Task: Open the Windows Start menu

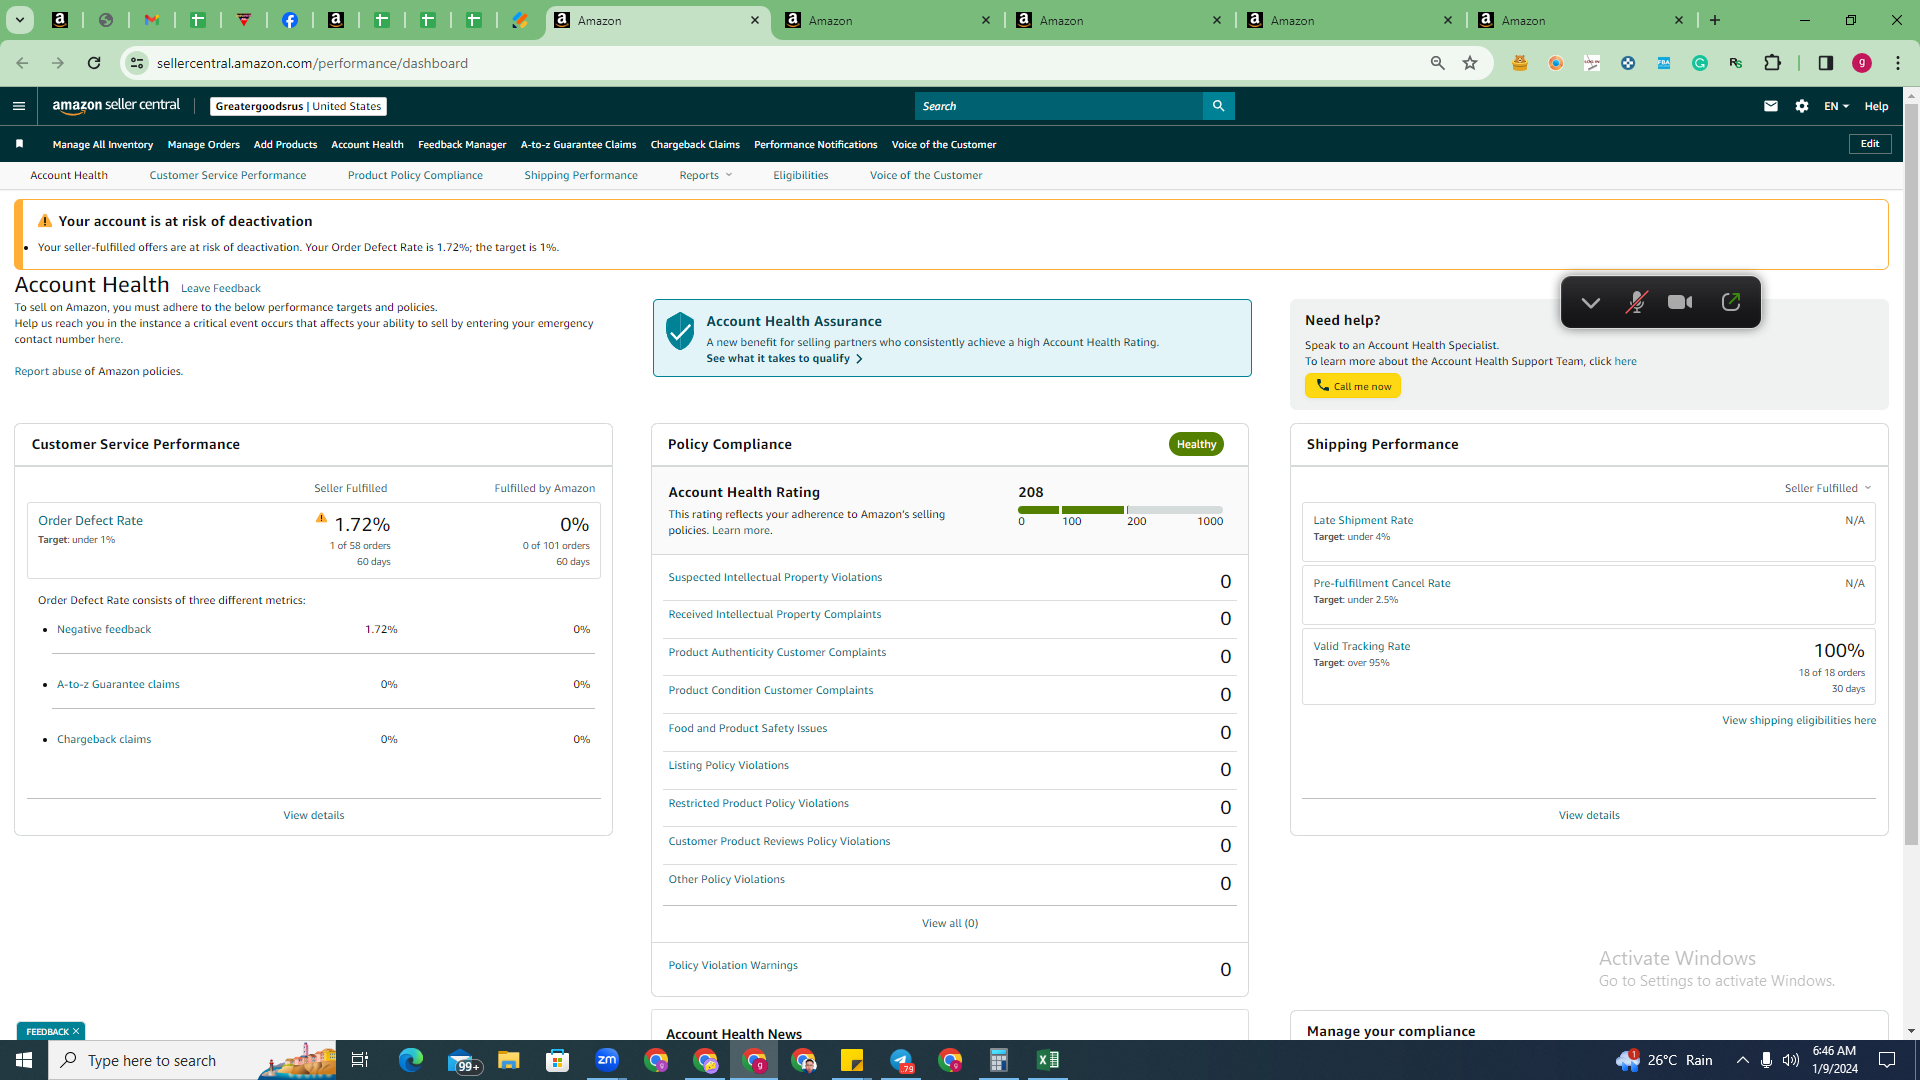Action: 24,1060
